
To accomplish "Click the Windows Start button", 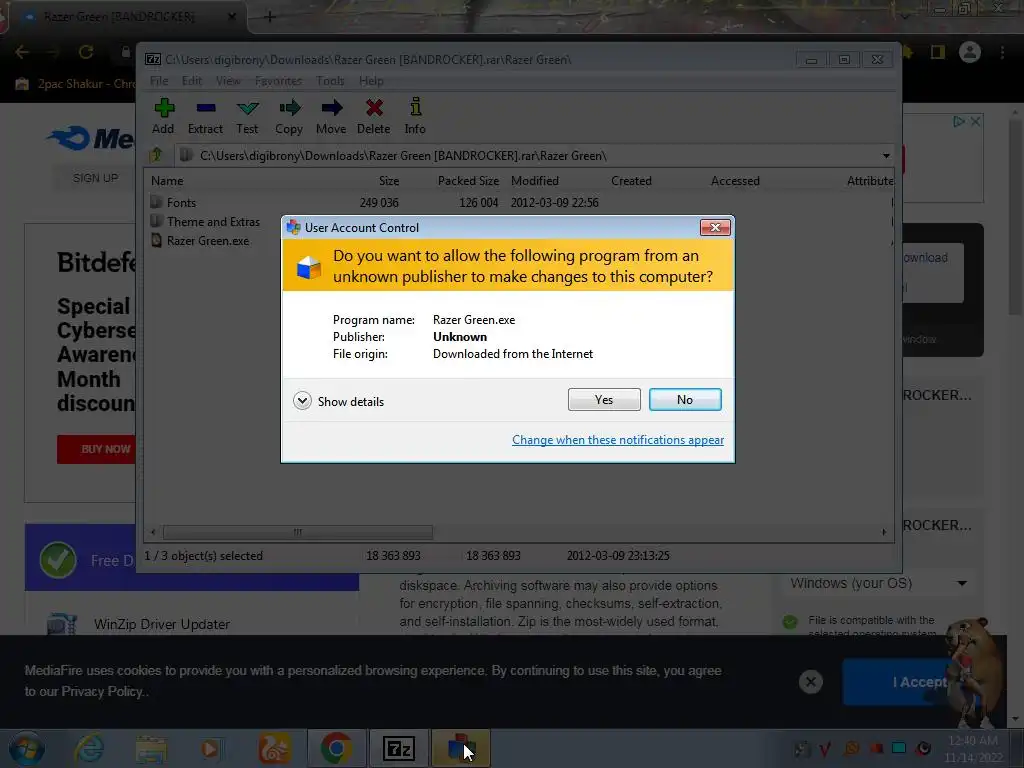I will 26,748.
